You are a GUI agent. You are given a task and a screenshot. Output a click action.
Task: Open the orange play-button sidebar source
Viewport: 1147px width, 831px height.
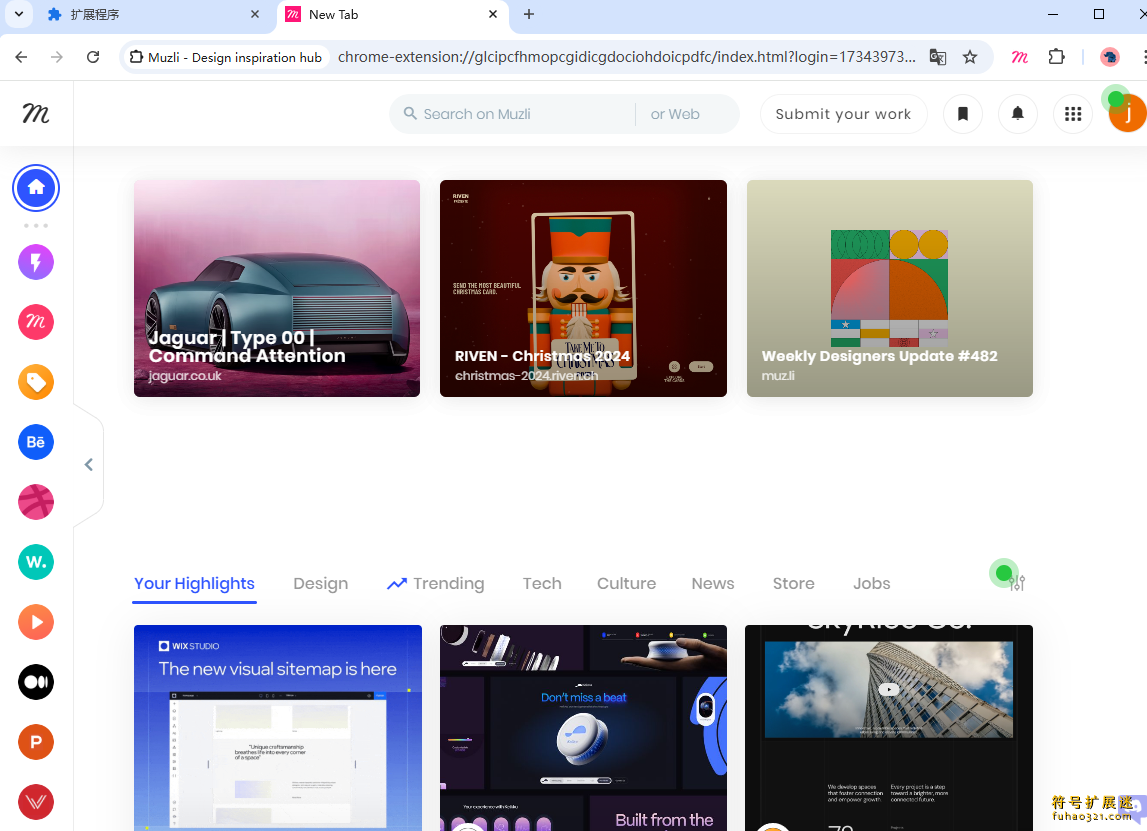tap(36, 622)
